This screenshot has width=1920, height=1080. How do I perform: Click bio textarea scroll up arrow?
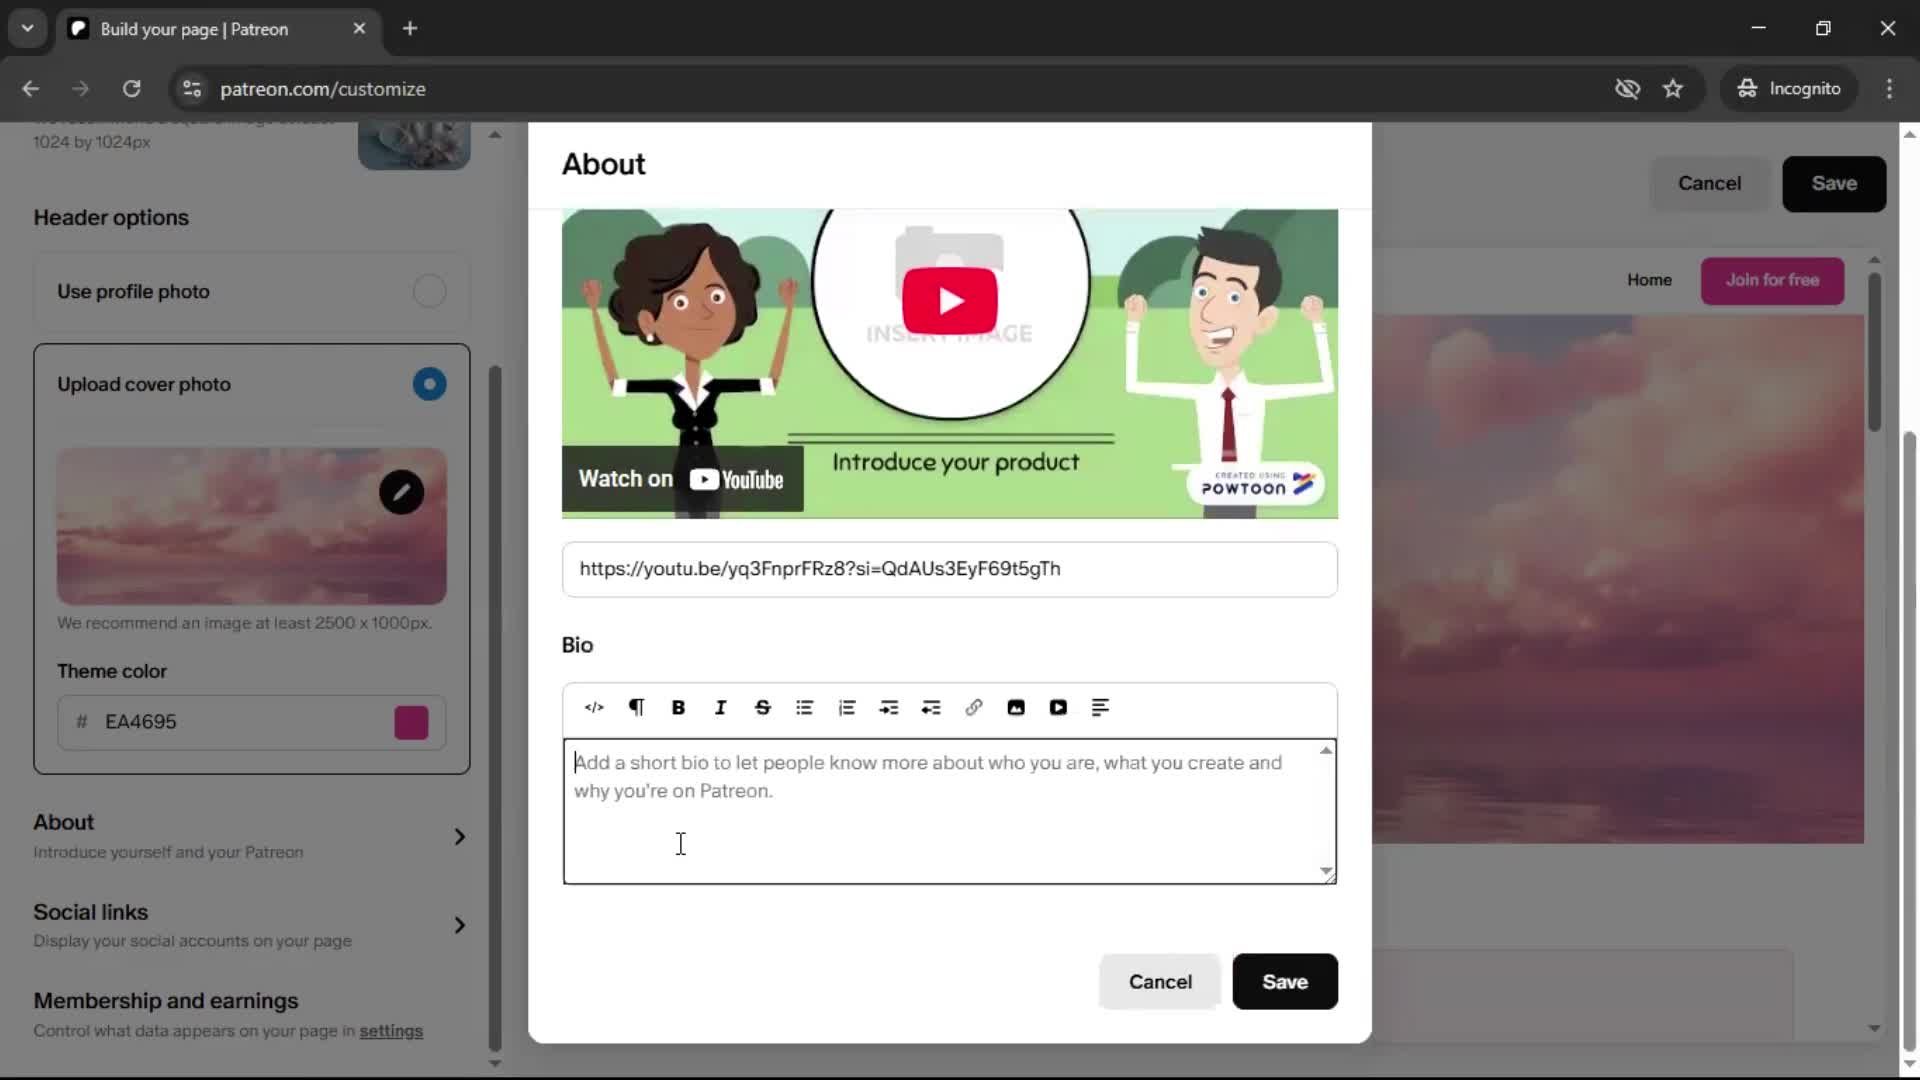1326,750
